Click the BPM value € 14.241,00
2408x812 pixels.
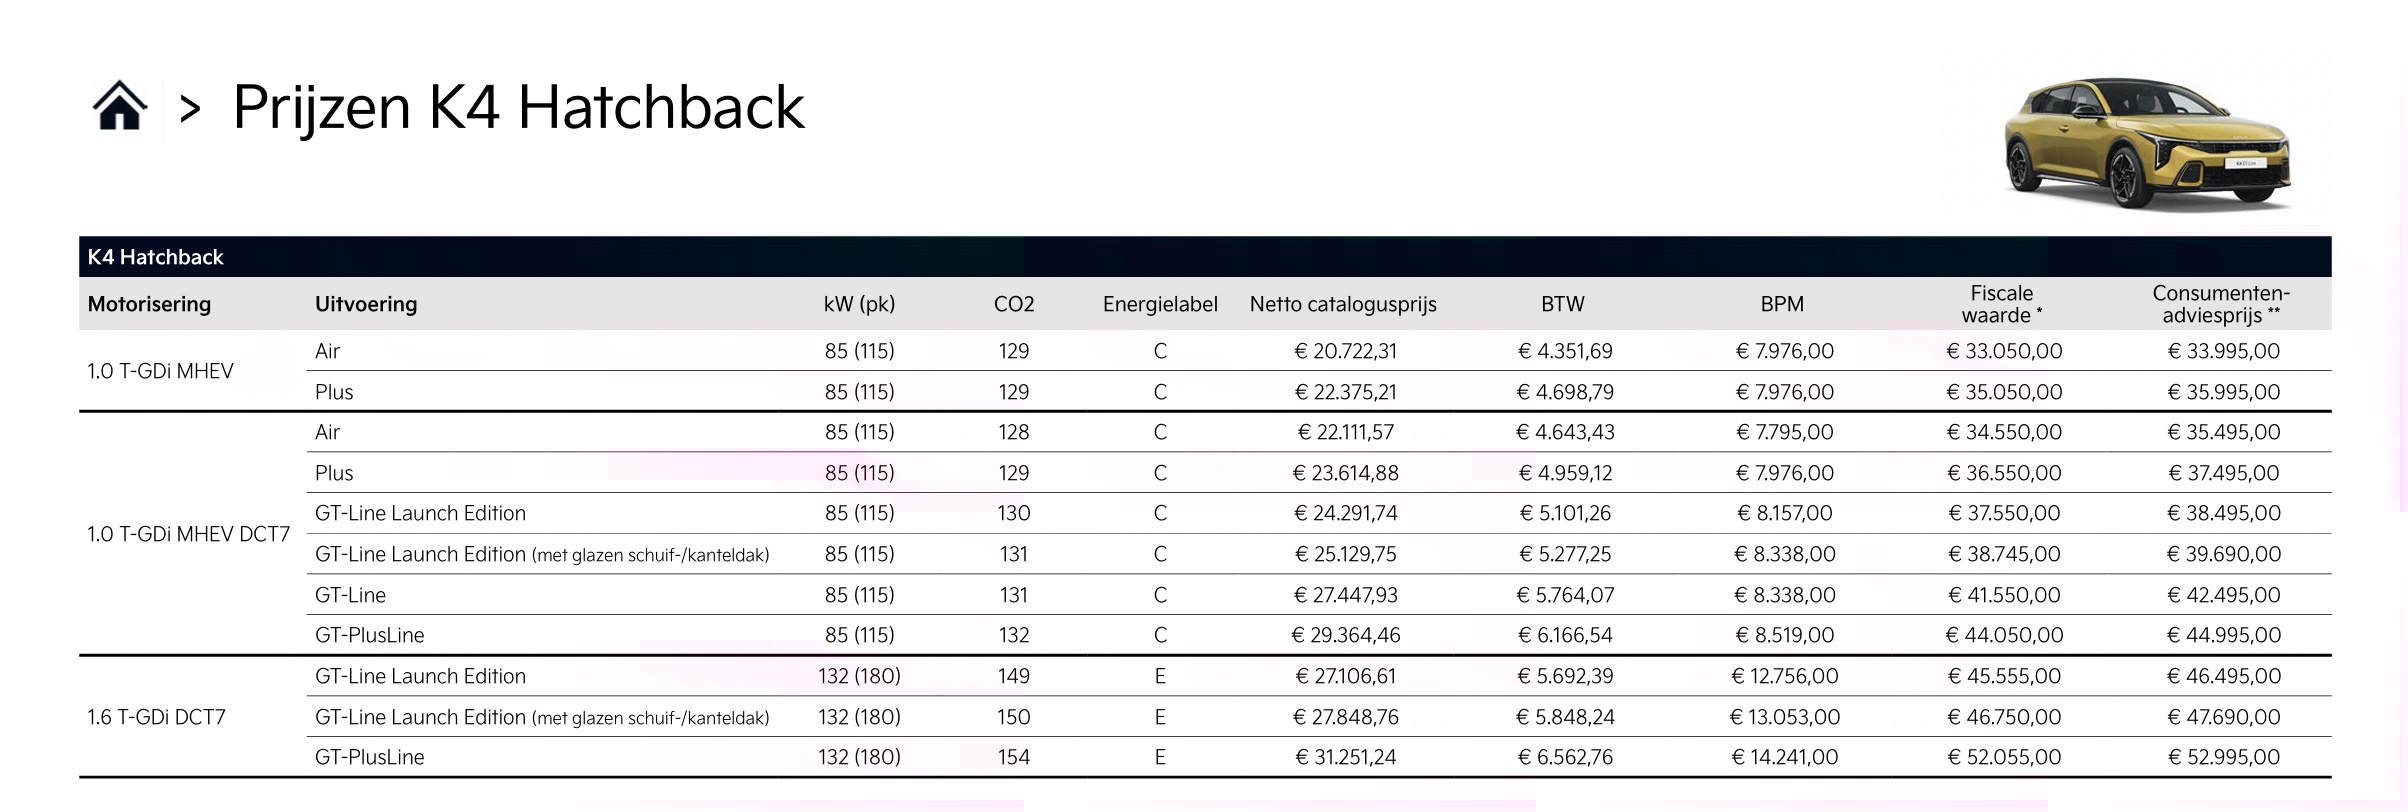click(x=1784, y=757)
